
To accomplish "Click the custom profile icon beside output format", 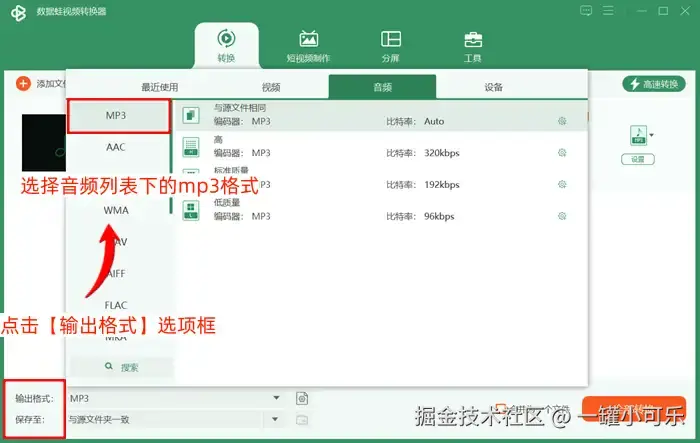I will 302,398.
